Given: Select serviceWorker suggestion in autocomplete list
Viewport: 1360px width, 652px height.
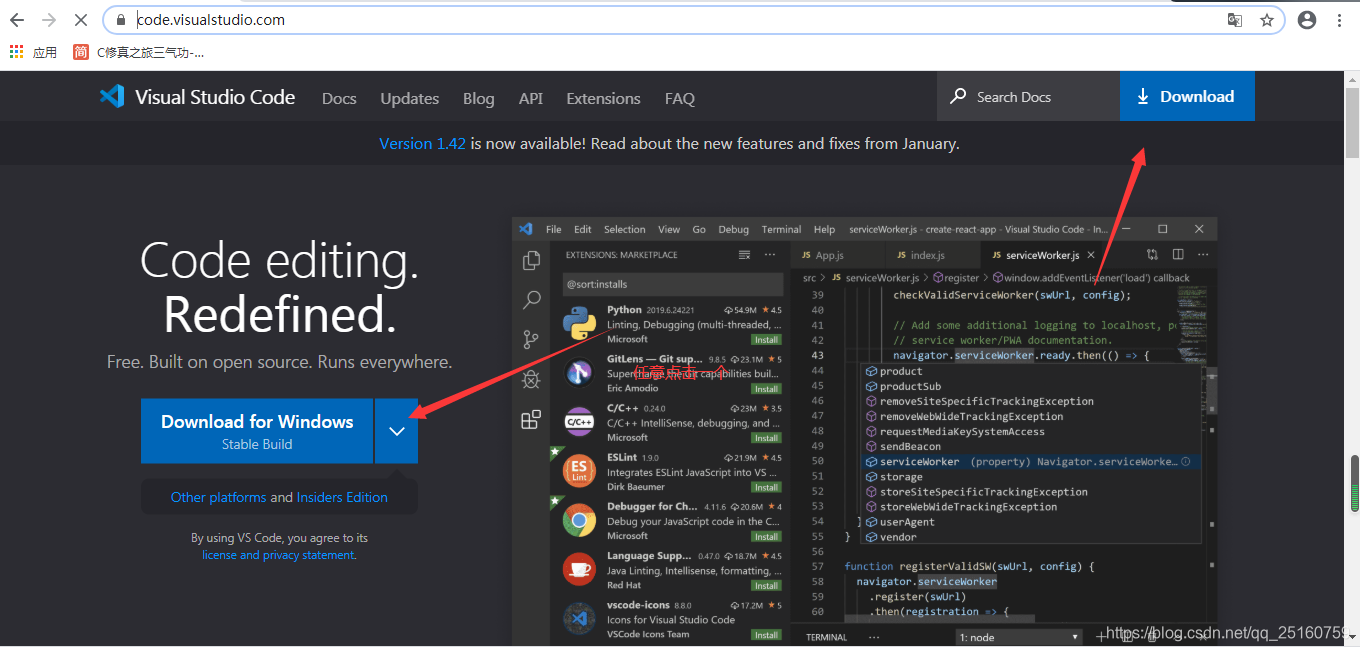Looking at the screenshot, I should pyautogui.click(x=1029, y=462).
